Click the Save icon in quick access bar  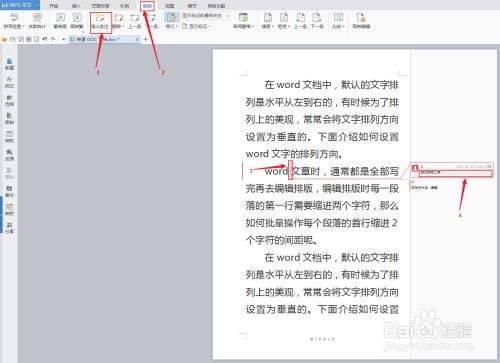13,39
